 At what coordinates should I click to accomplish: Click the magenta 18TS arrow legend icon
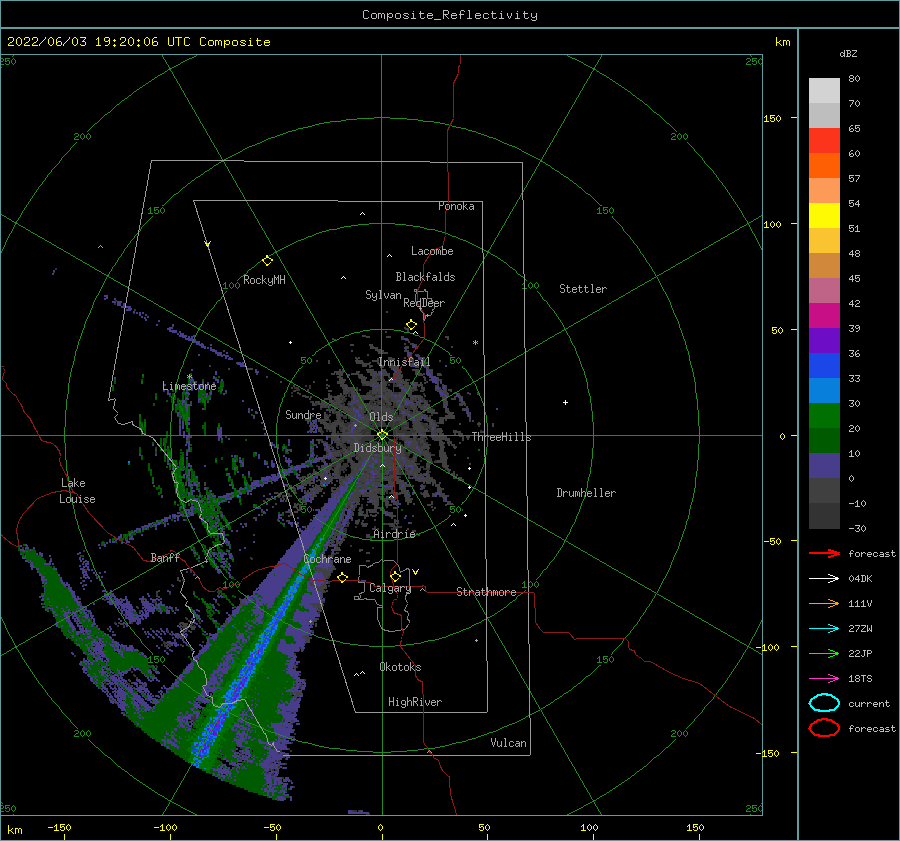824,679
